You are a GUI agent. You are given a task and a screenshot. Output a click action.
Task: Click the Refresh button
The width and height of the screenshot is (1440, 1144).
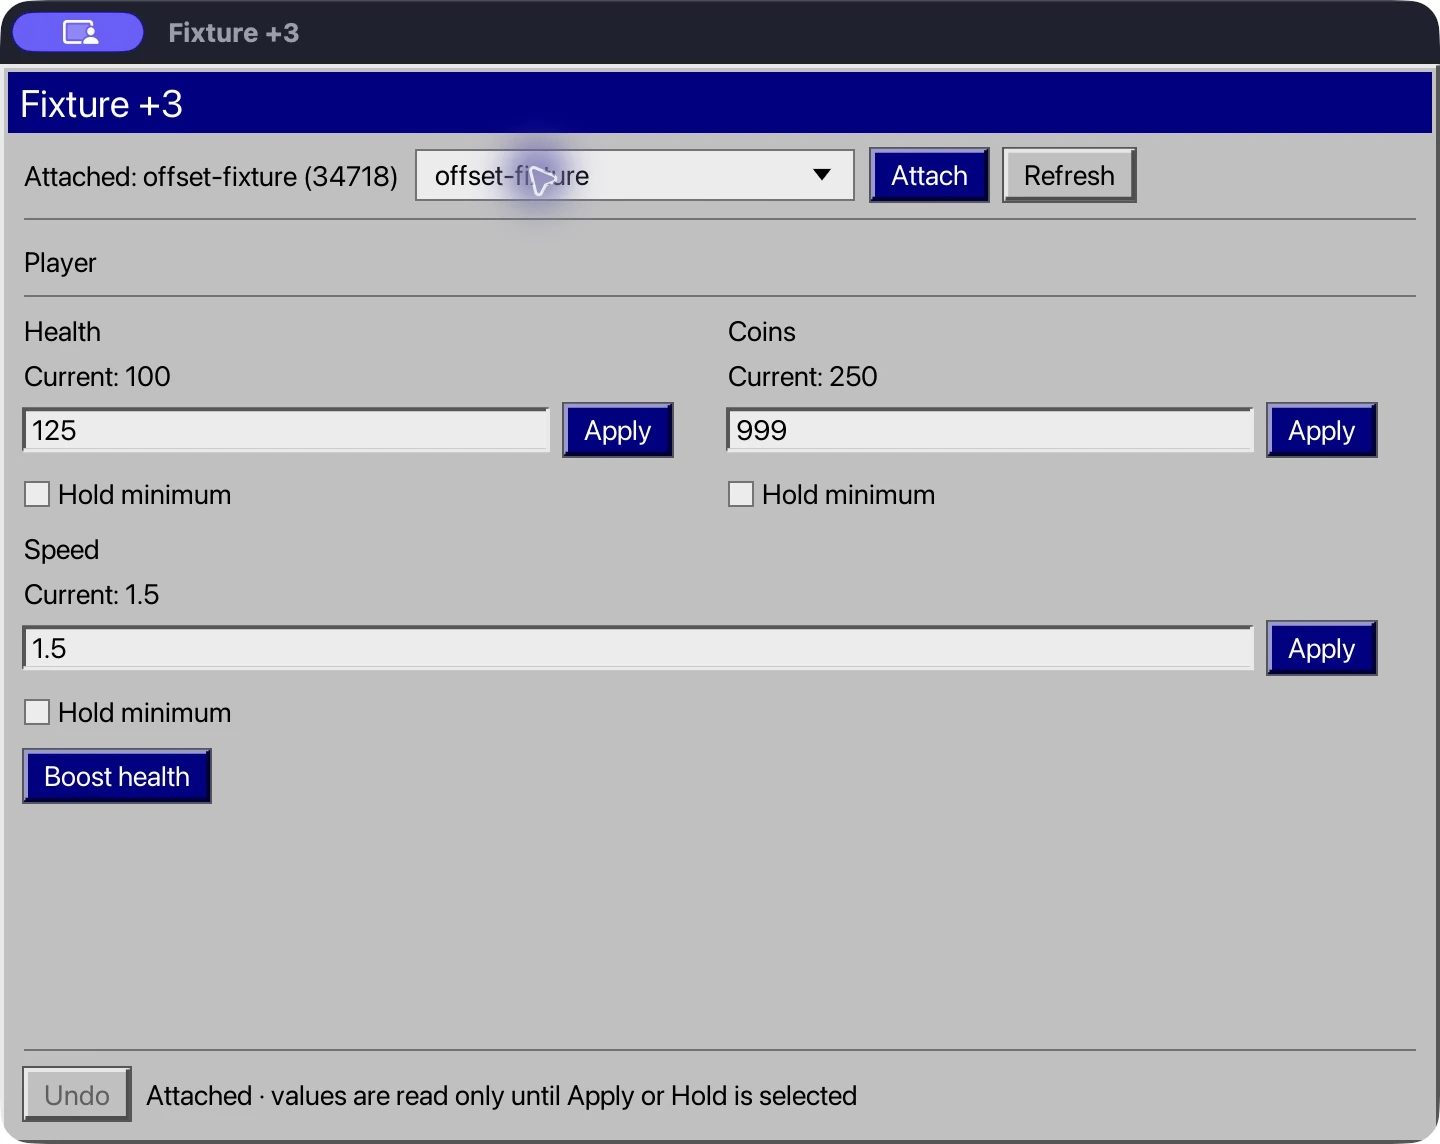pos(1069,175)
